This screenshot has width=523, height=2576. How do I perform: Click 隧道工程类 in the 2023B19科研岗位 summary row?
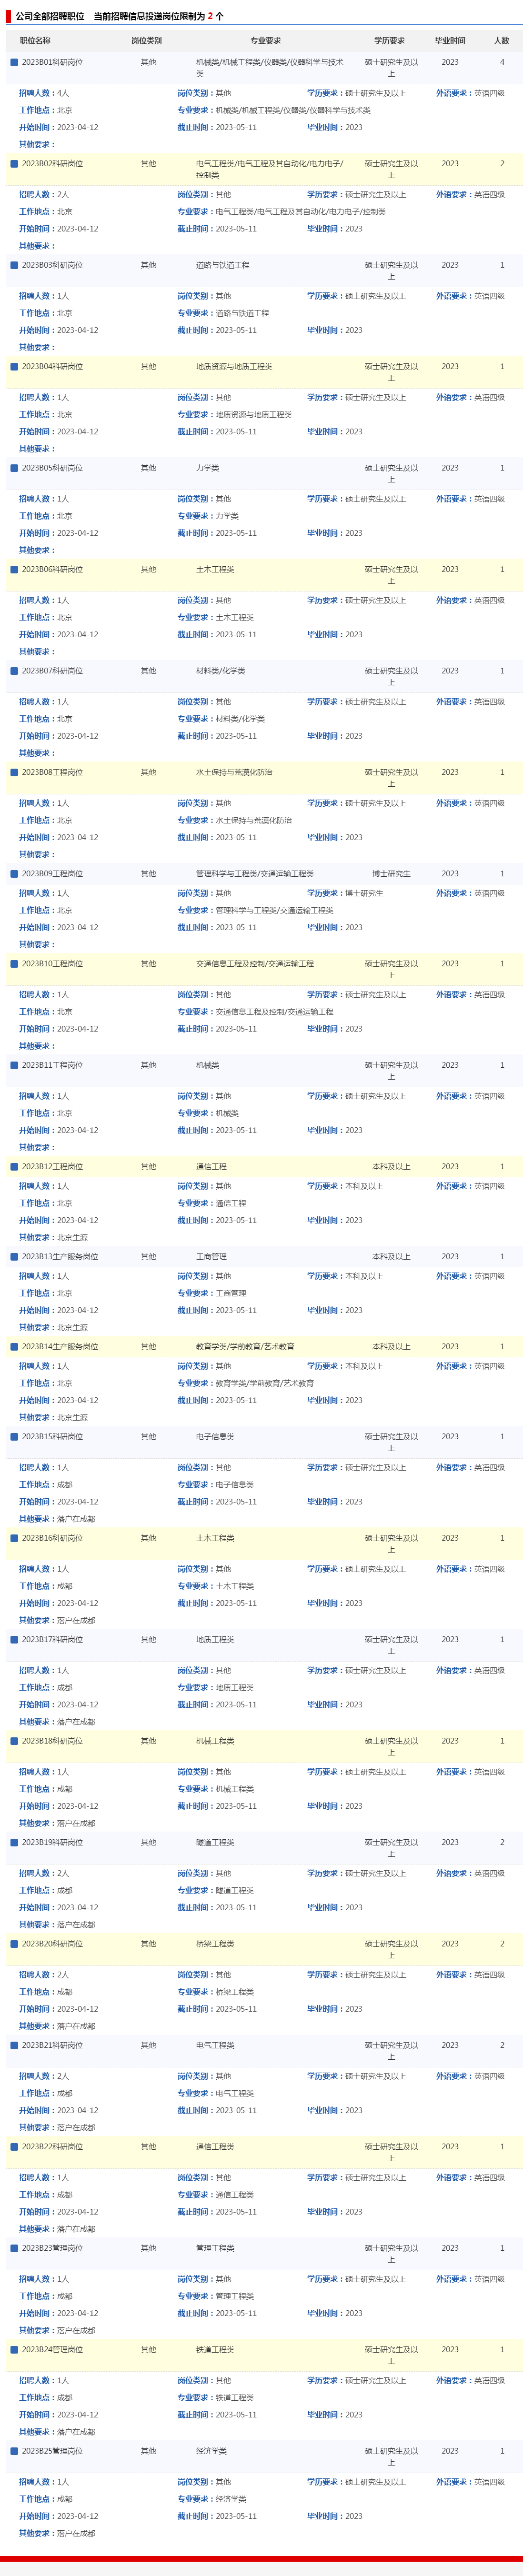[215, 1842]
